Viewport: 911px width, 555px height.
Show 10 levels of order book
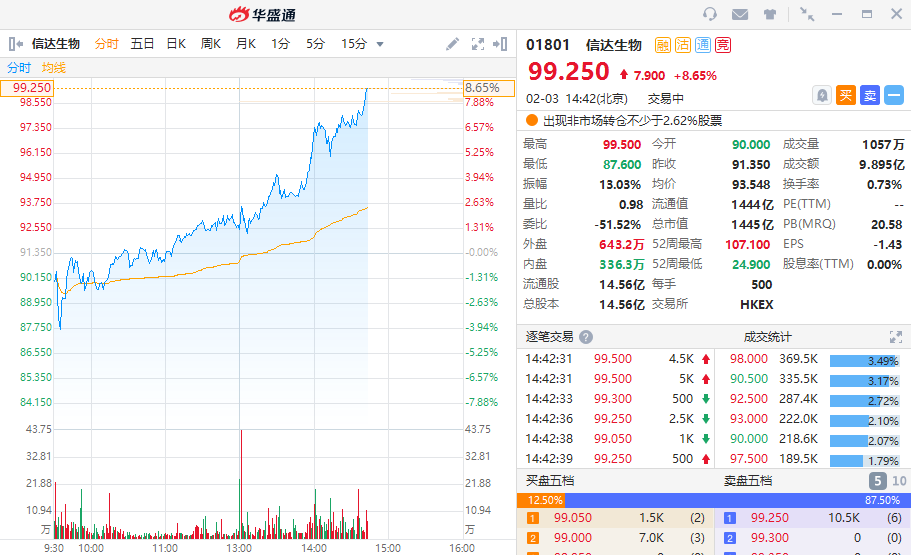tap(899, 481)
